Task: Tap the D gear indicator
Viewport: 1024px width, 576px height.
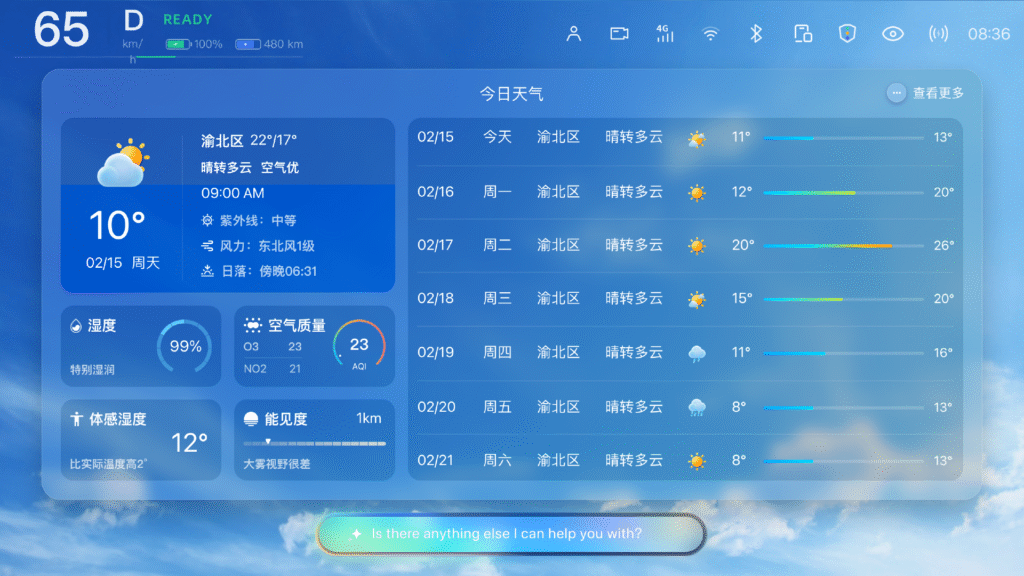Action: pyautogui.click(x=134, y=21)
